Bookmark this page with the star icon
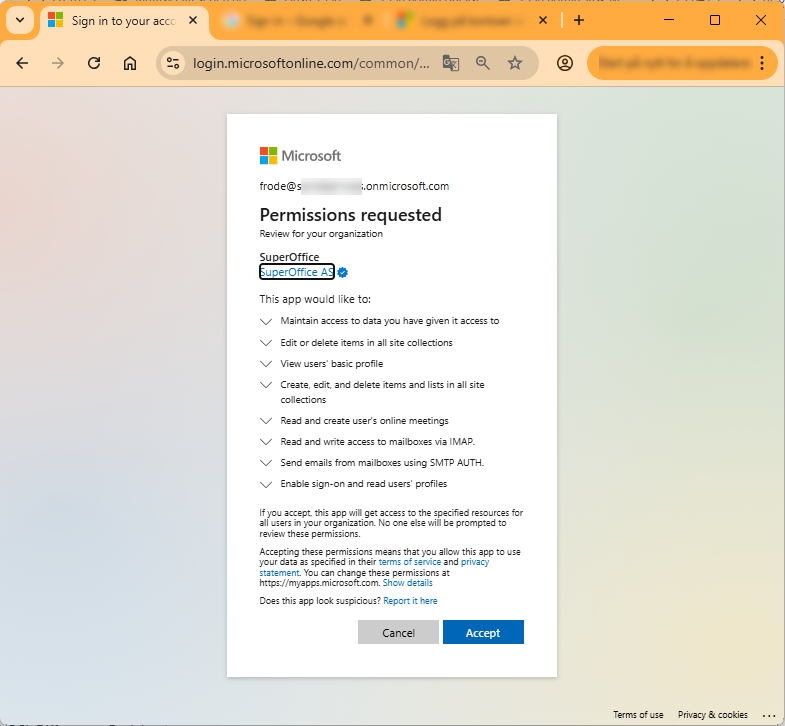 coord(515,63)
